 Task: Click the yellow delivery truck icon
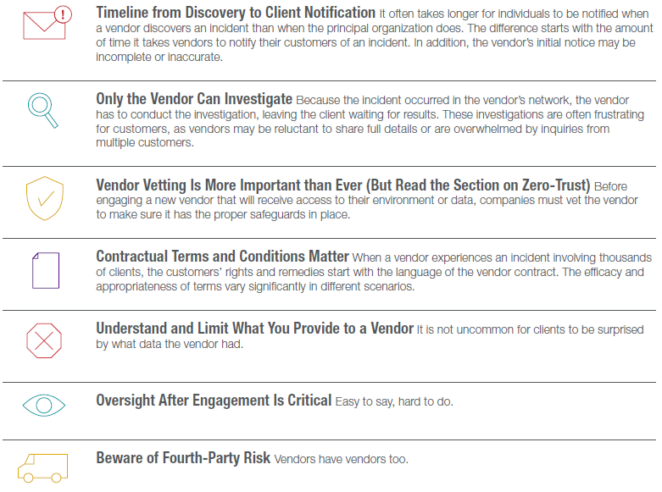[43, 468]
